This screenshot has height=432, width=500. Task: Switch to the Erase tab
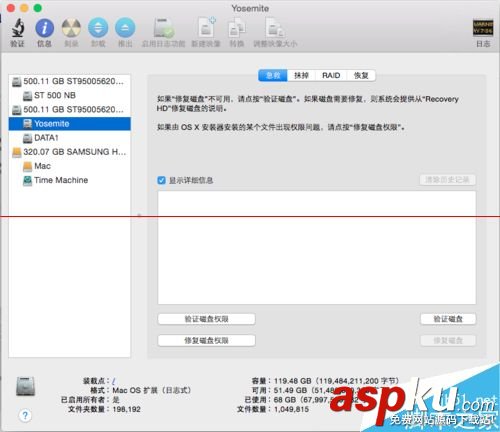301,75
